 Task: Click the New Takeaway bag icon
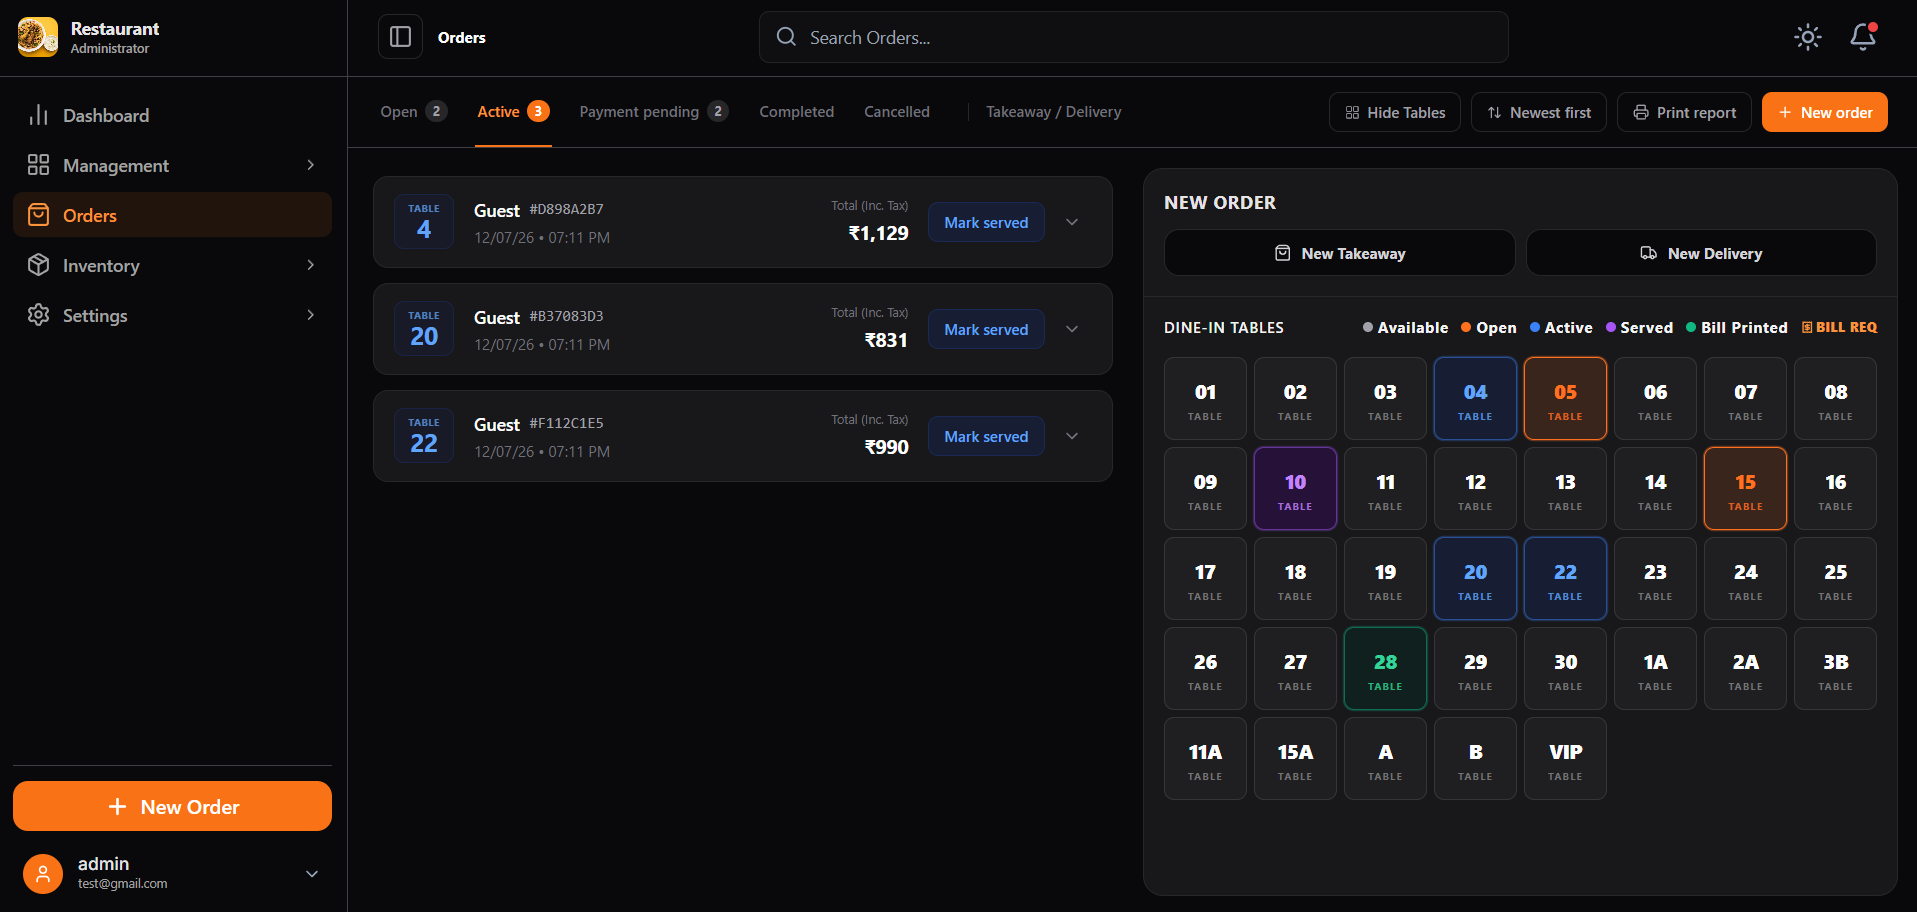[1283, 253]
